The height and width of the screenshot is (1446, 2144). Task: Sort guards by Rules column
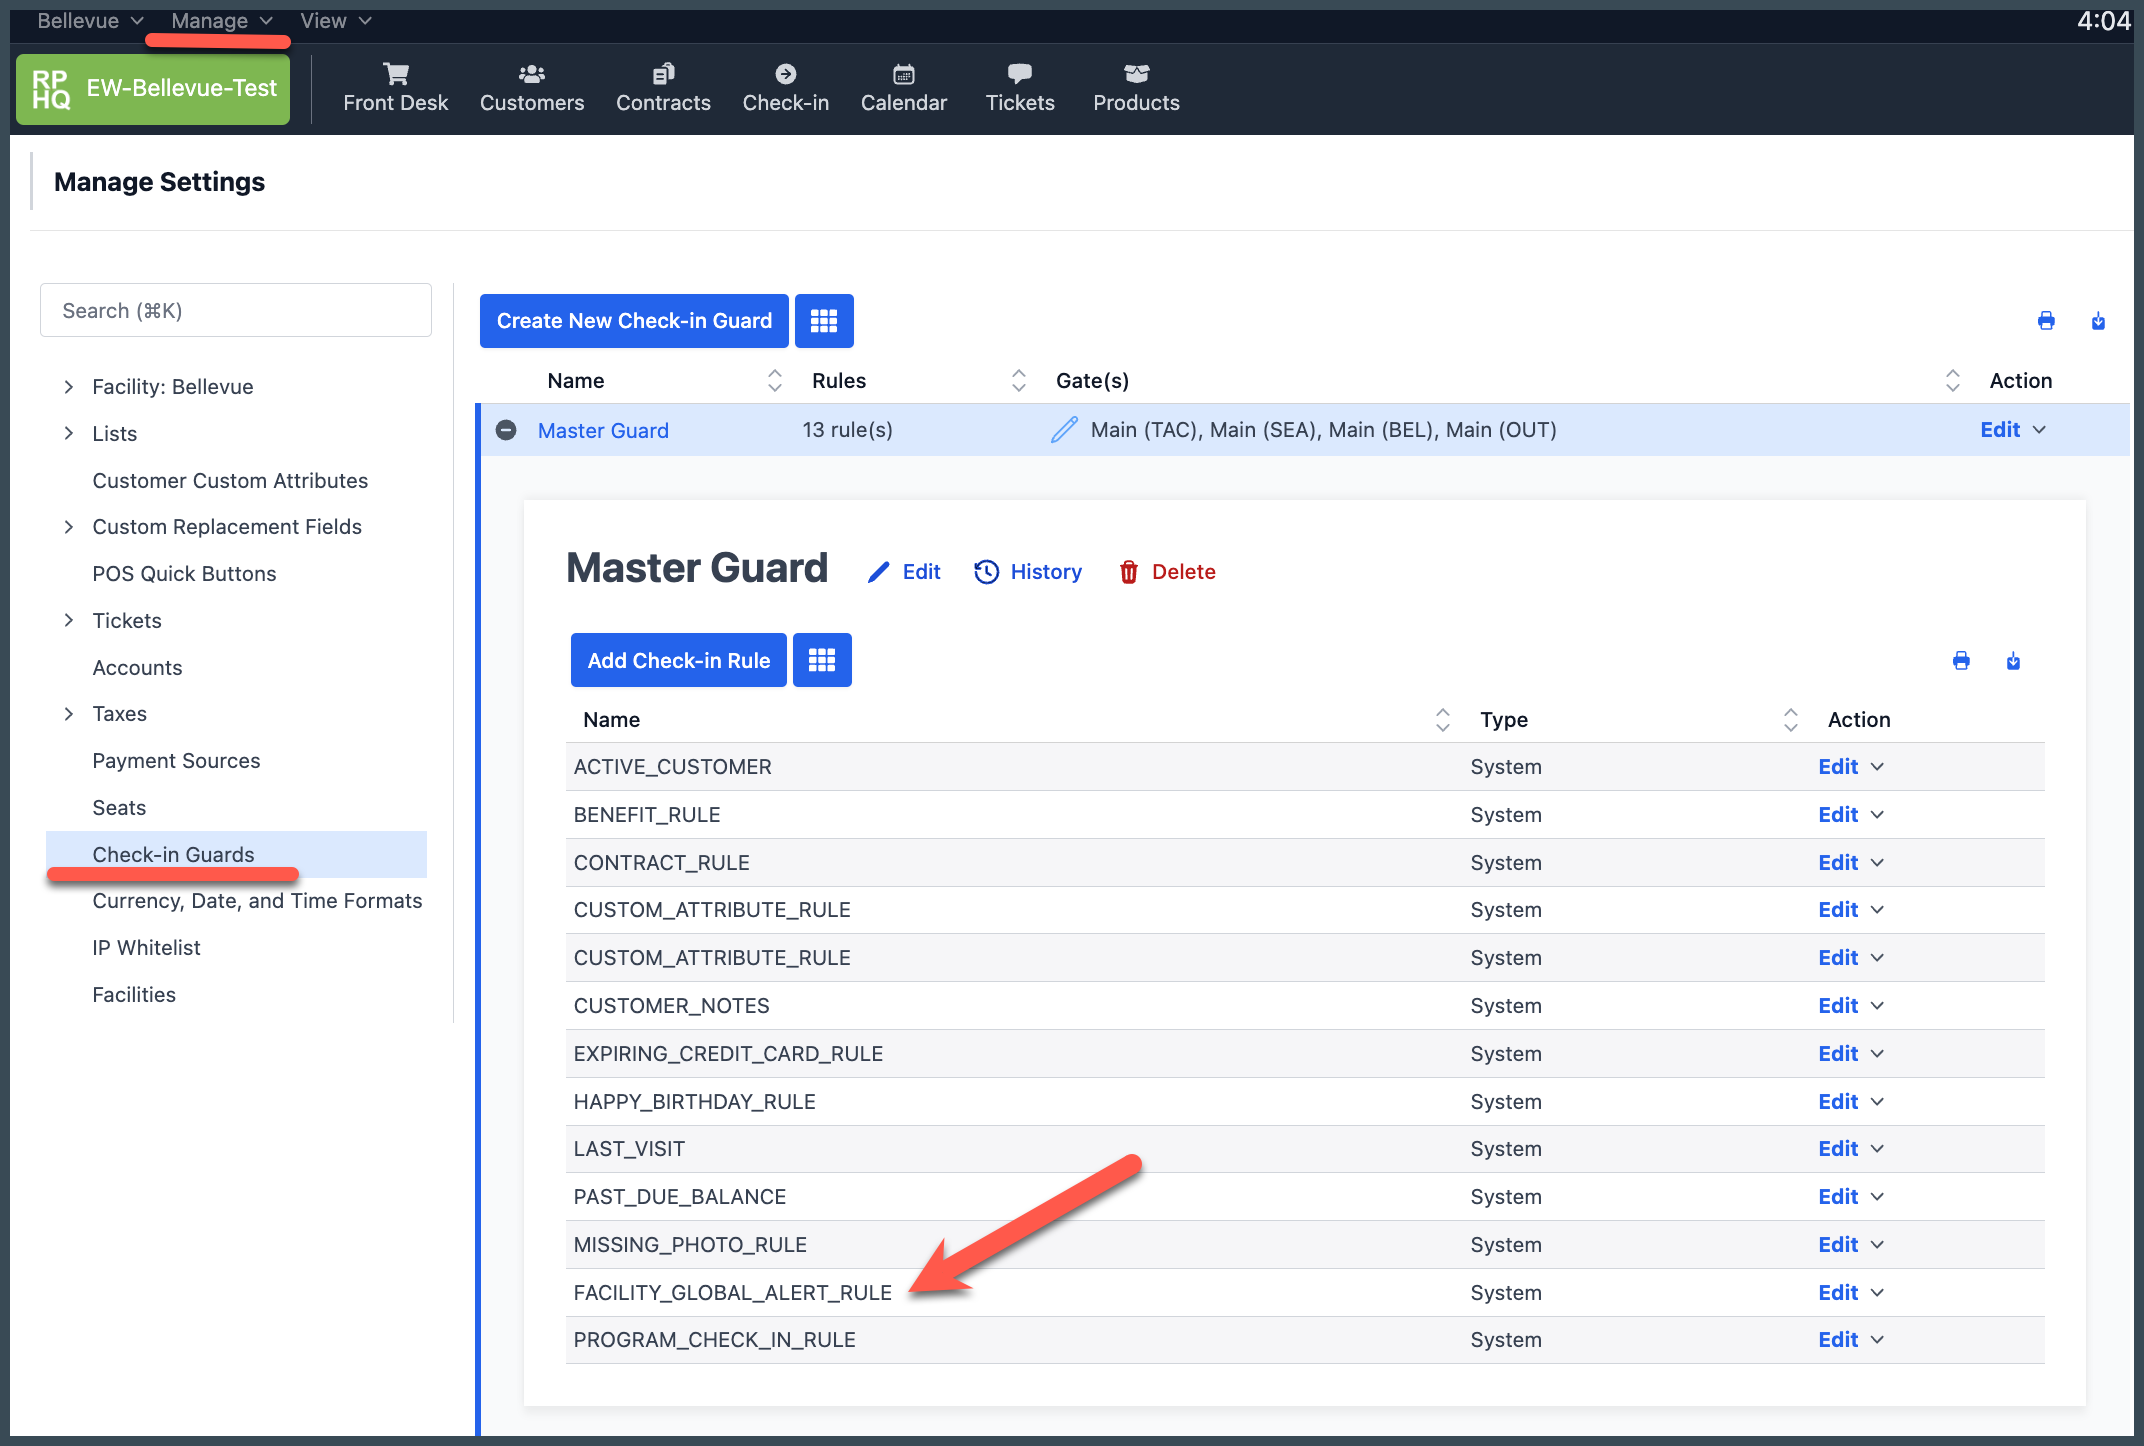1019,380
